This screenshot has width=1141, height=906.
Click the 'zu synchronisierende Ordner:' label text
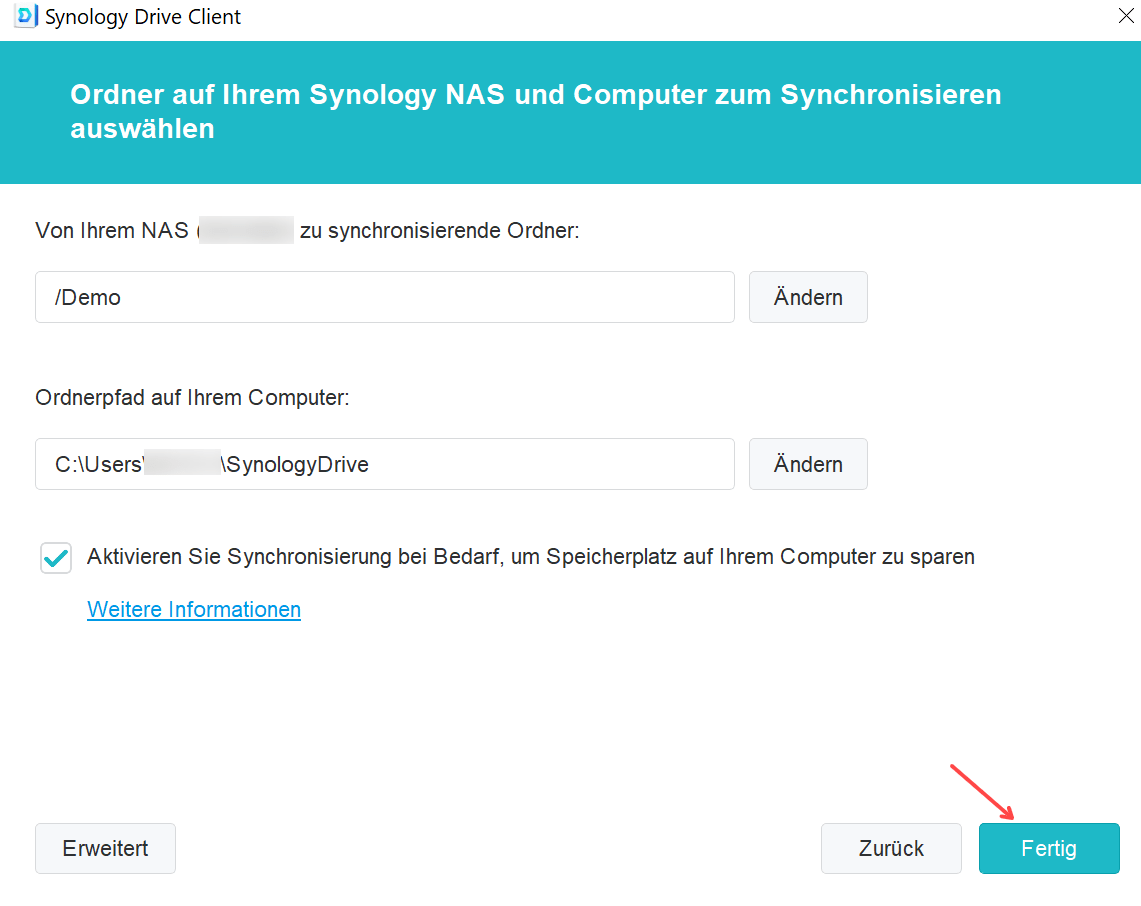[x=440, y=231]
